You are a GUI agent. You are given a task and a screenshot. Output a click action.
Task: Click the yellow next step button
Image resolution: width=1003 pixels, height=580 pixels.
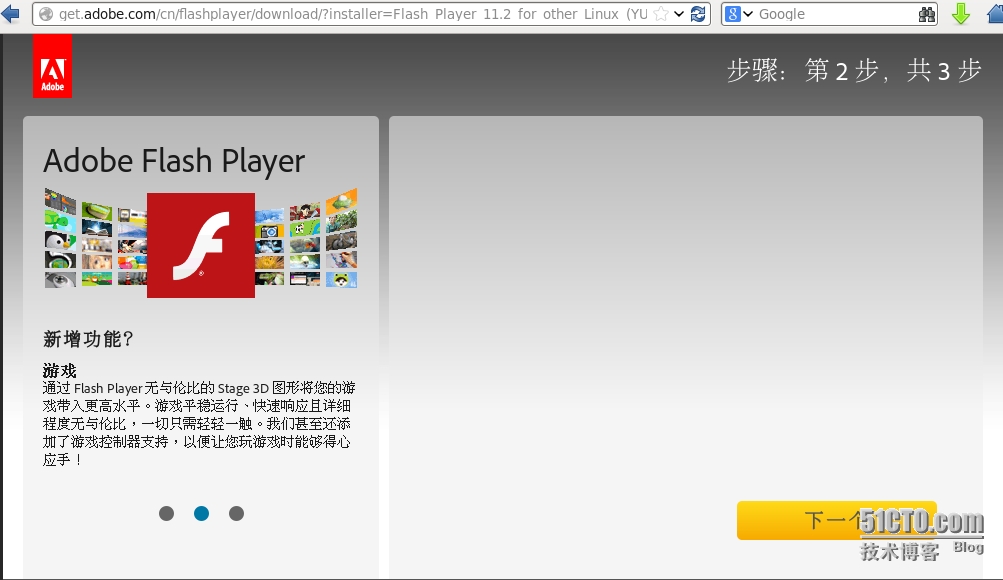coord(837,521)
